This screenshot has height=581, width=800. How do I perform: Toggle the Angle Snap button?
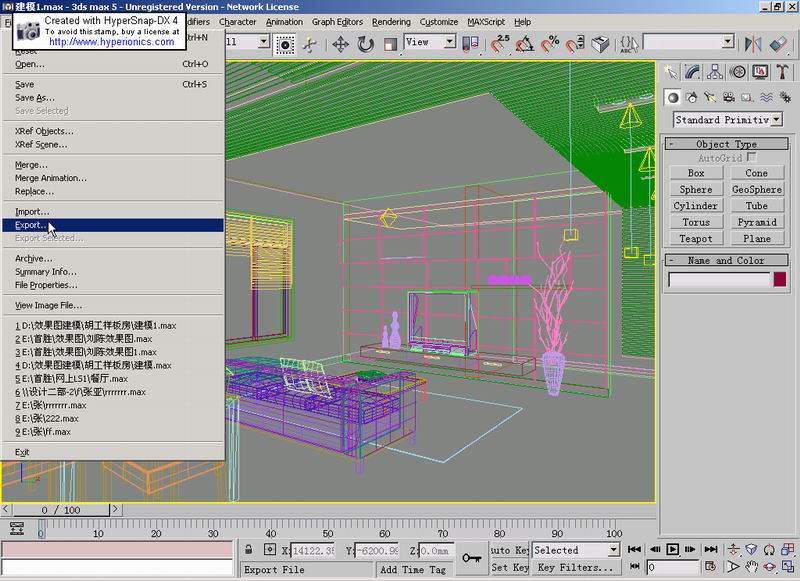525,44
